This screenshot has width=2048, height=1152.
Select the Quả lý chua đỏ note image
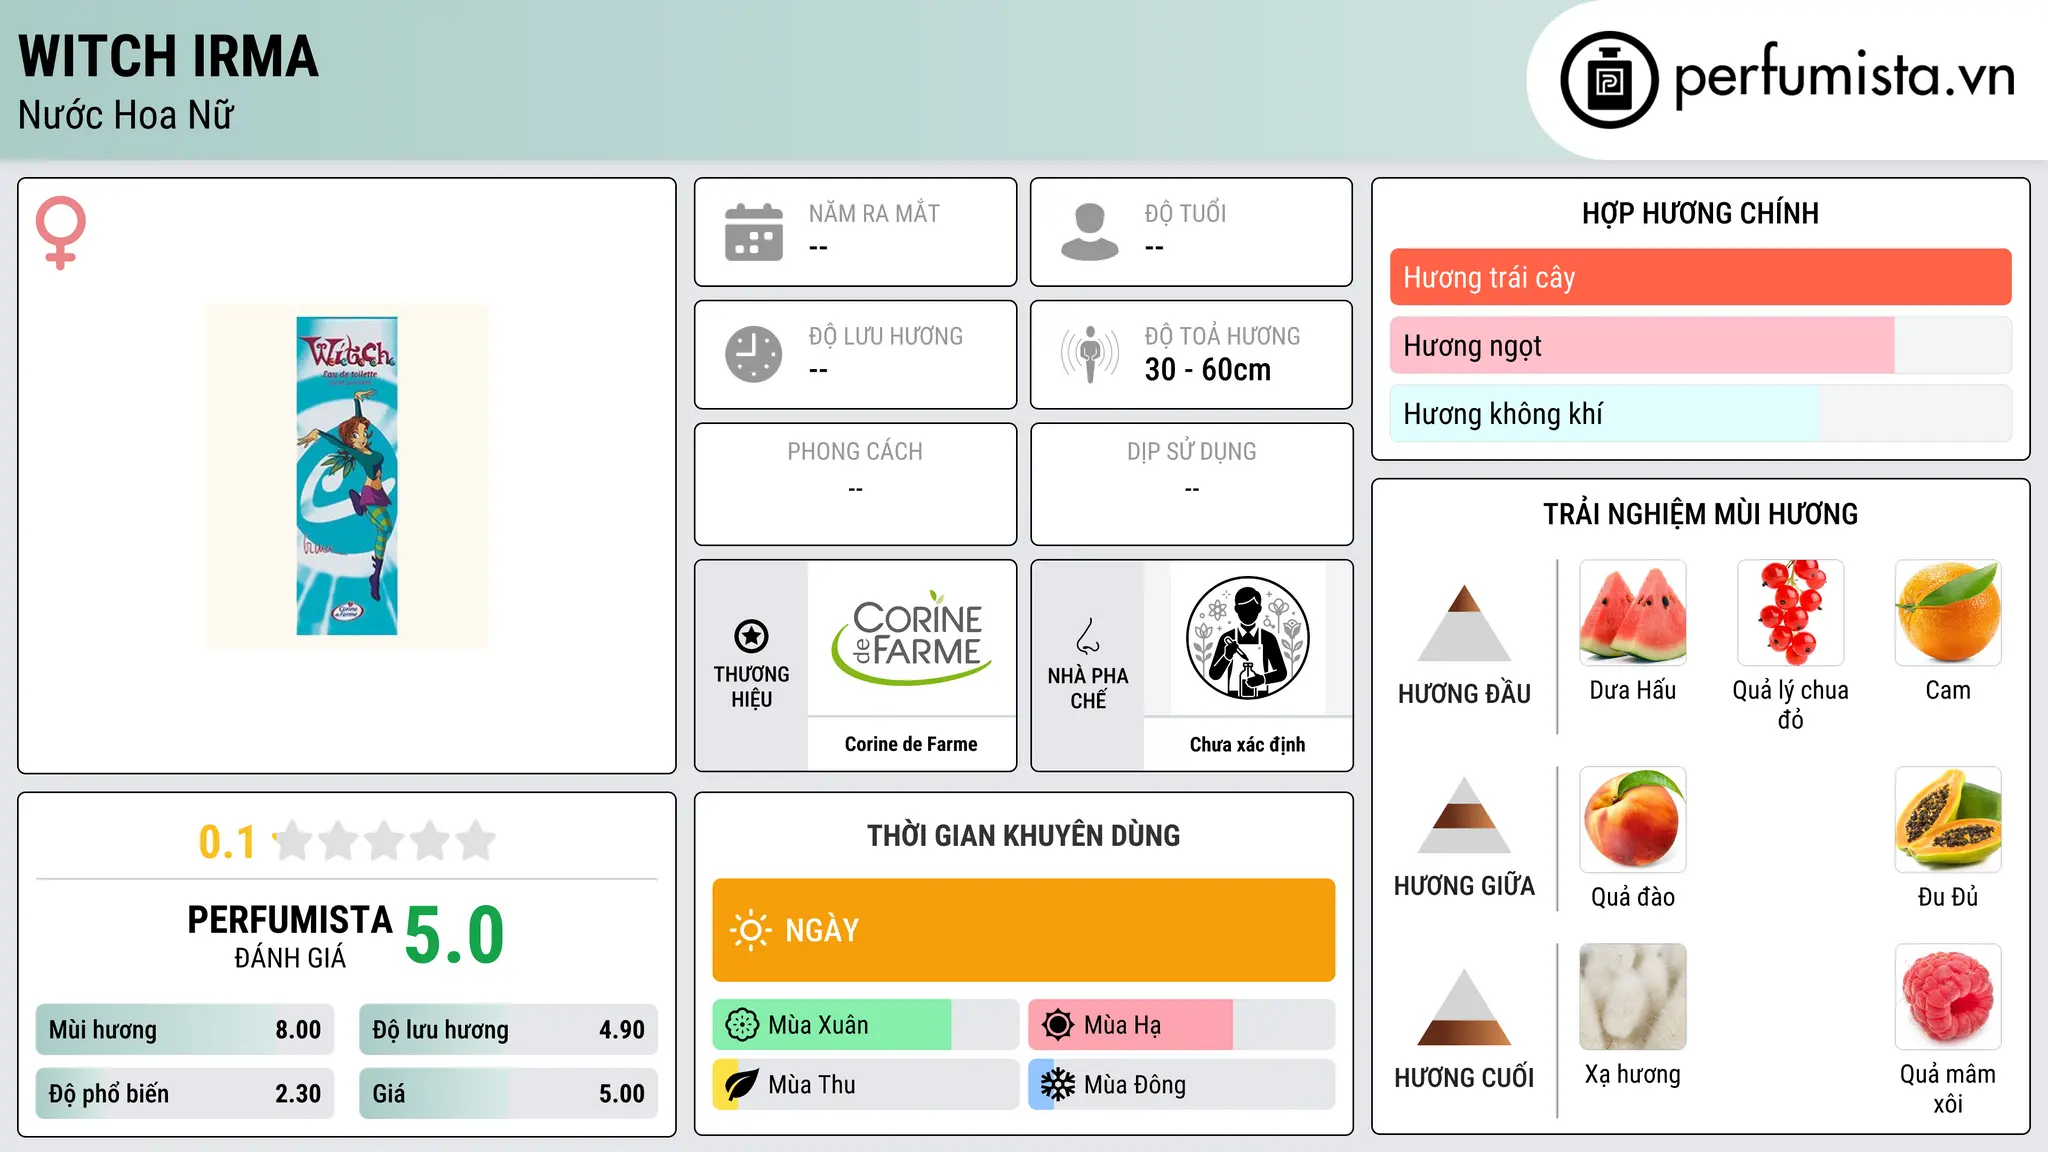coord(1791,613)
